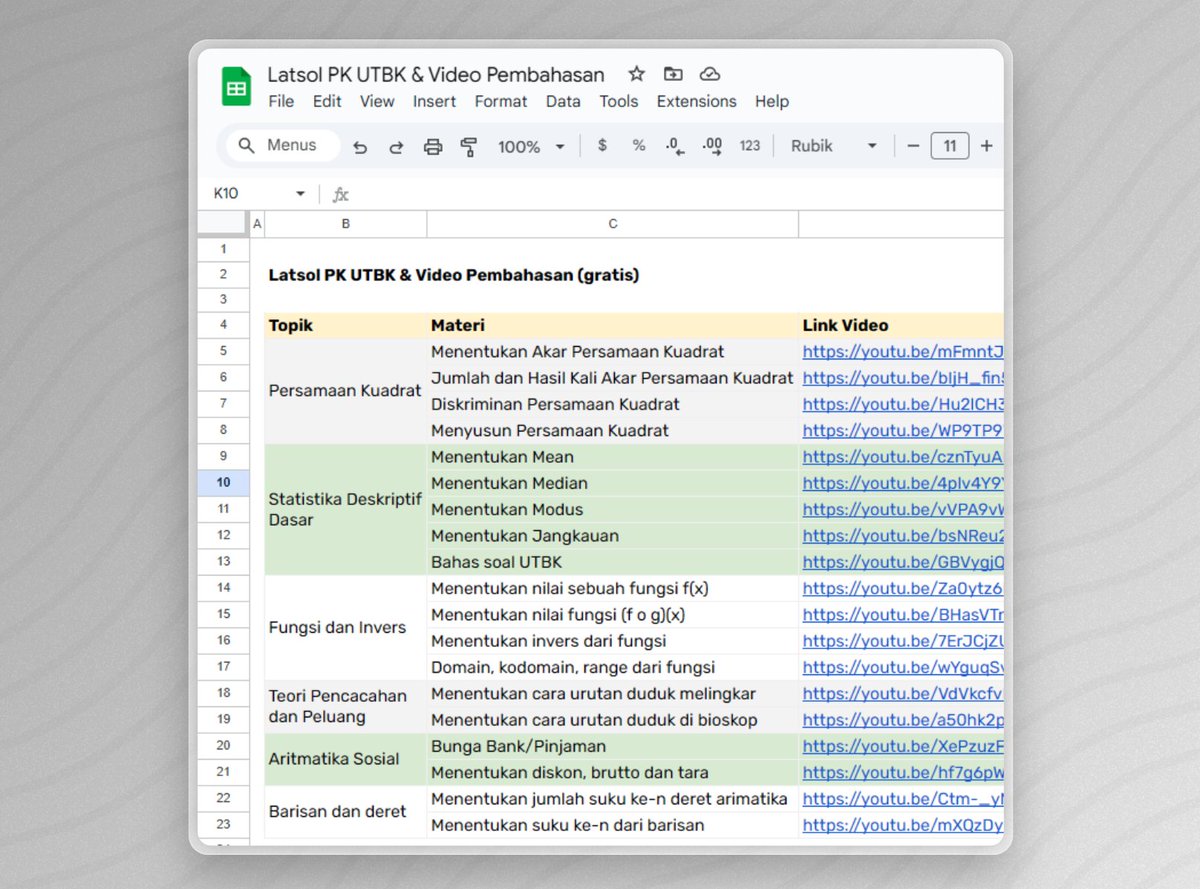The image size is (1200, 889).
Task: Open the Rubik font dropdown
Action: click(x=834, y=146)
